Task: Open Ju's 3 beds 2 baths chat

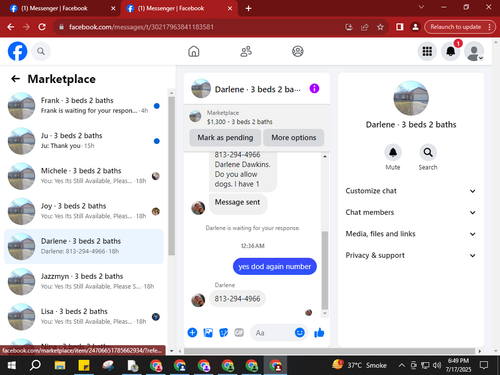Action: point(84,141)
